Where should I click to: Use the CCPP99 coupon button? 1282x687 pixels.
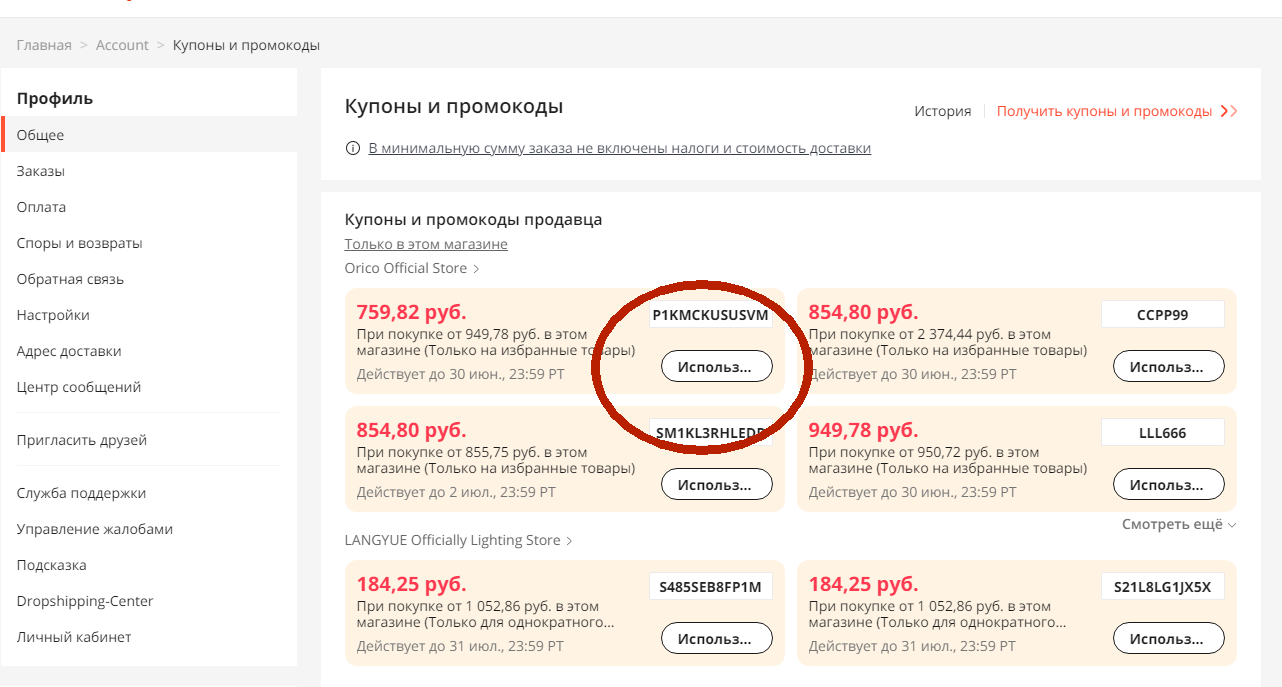click(1168, 366)
